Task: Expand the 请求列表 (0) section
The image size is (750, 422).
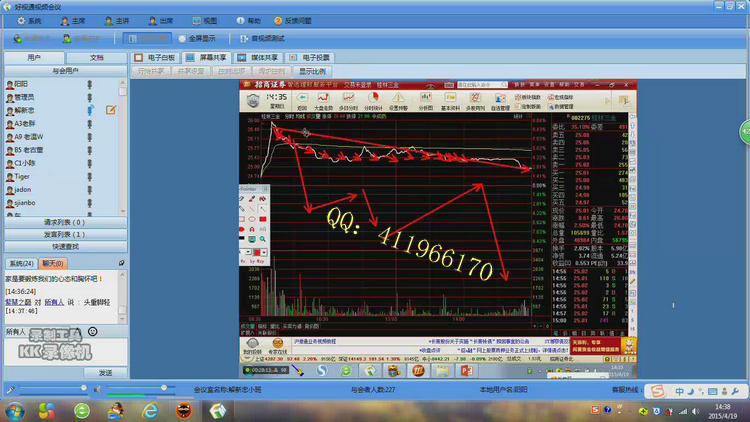Action: tap(63, 222)
